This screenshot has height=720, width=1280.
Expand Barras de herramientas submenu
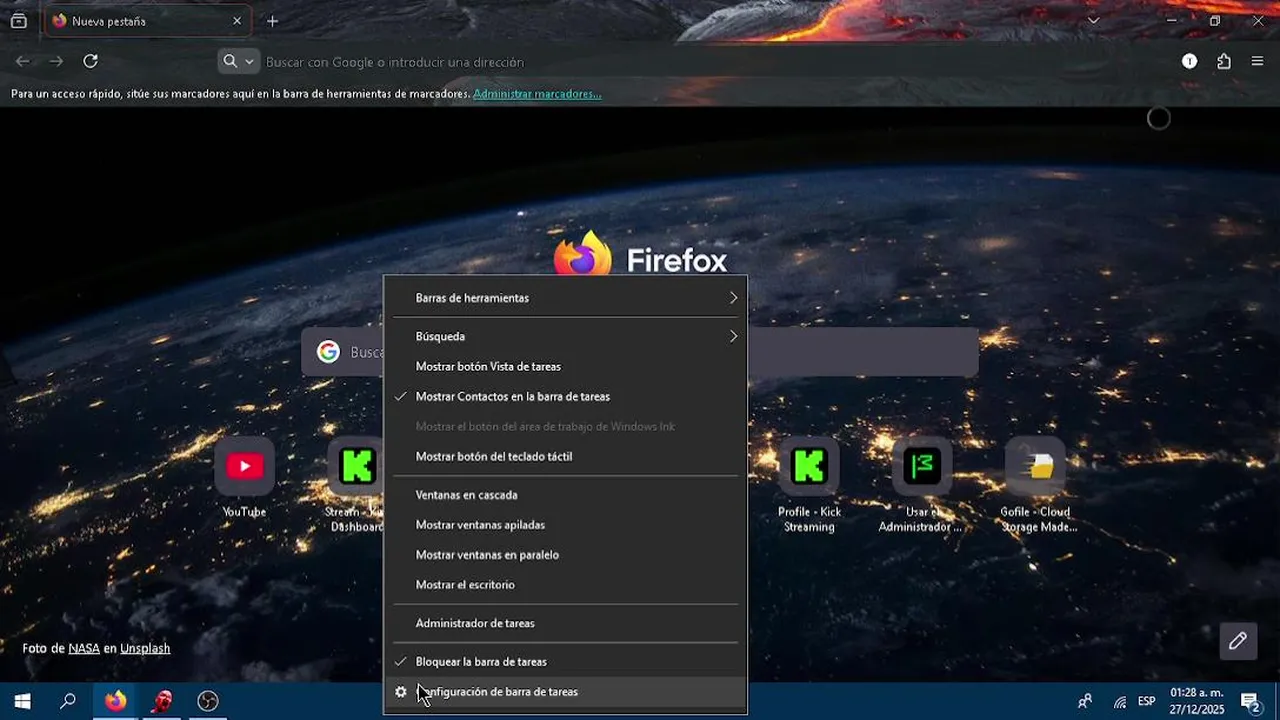(x=565, y=298)
